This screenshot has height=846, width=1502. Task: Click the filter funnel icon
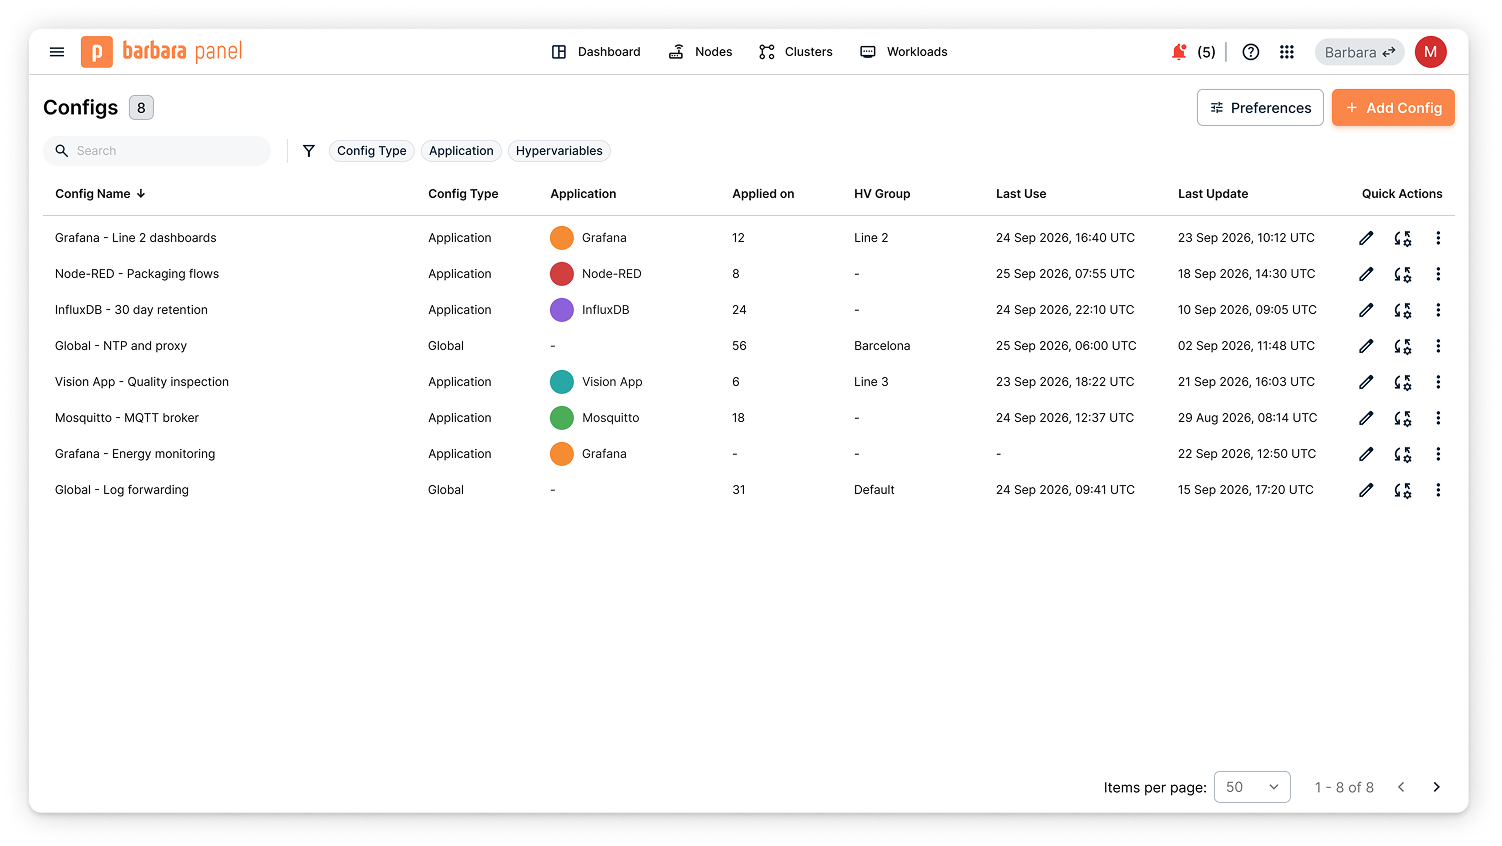[309, 151]
